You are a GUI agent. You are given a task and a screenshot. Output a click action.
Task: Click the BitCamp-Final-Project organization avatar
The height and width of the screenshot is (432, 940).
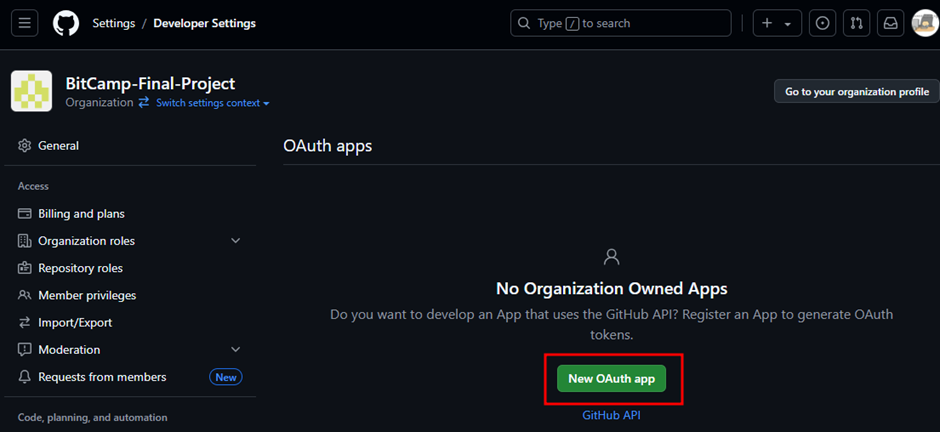31,91
